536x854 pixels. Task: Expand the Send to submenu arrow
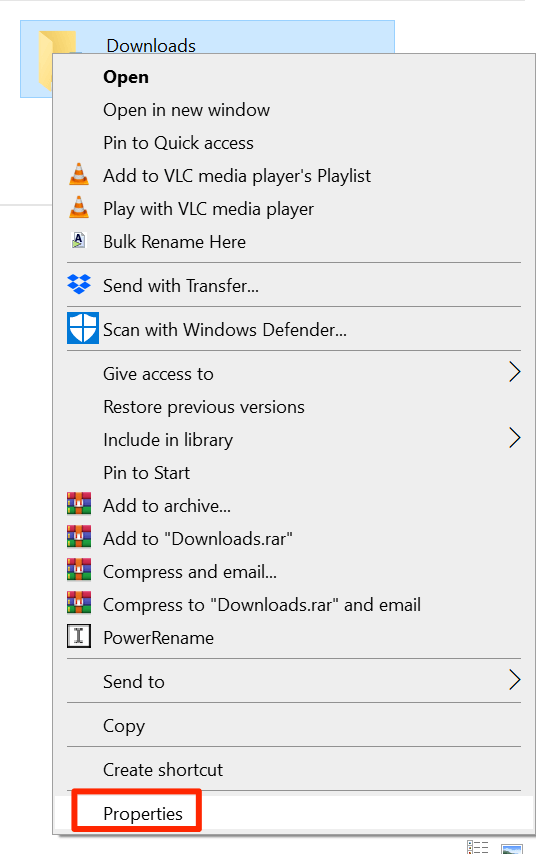515,680
